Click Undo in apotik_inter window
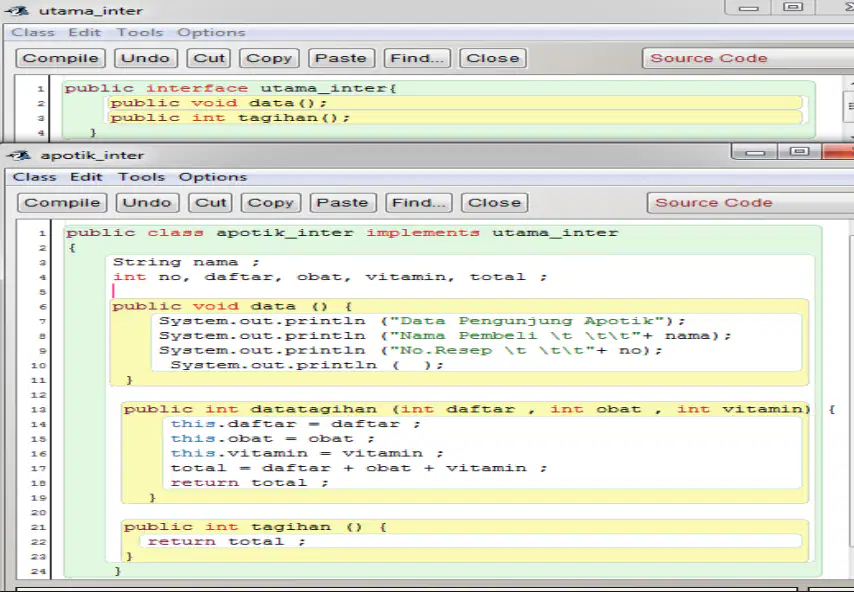The image size is (854, 592). point(147,203)
